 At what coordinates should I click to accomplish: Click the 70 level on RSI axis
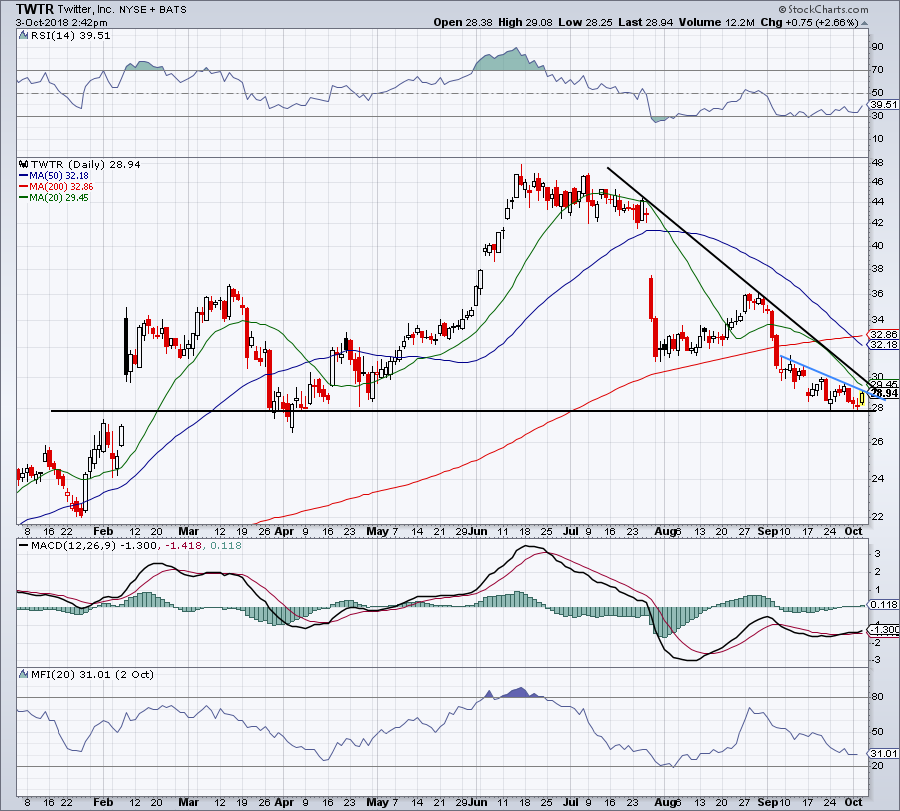877,69
